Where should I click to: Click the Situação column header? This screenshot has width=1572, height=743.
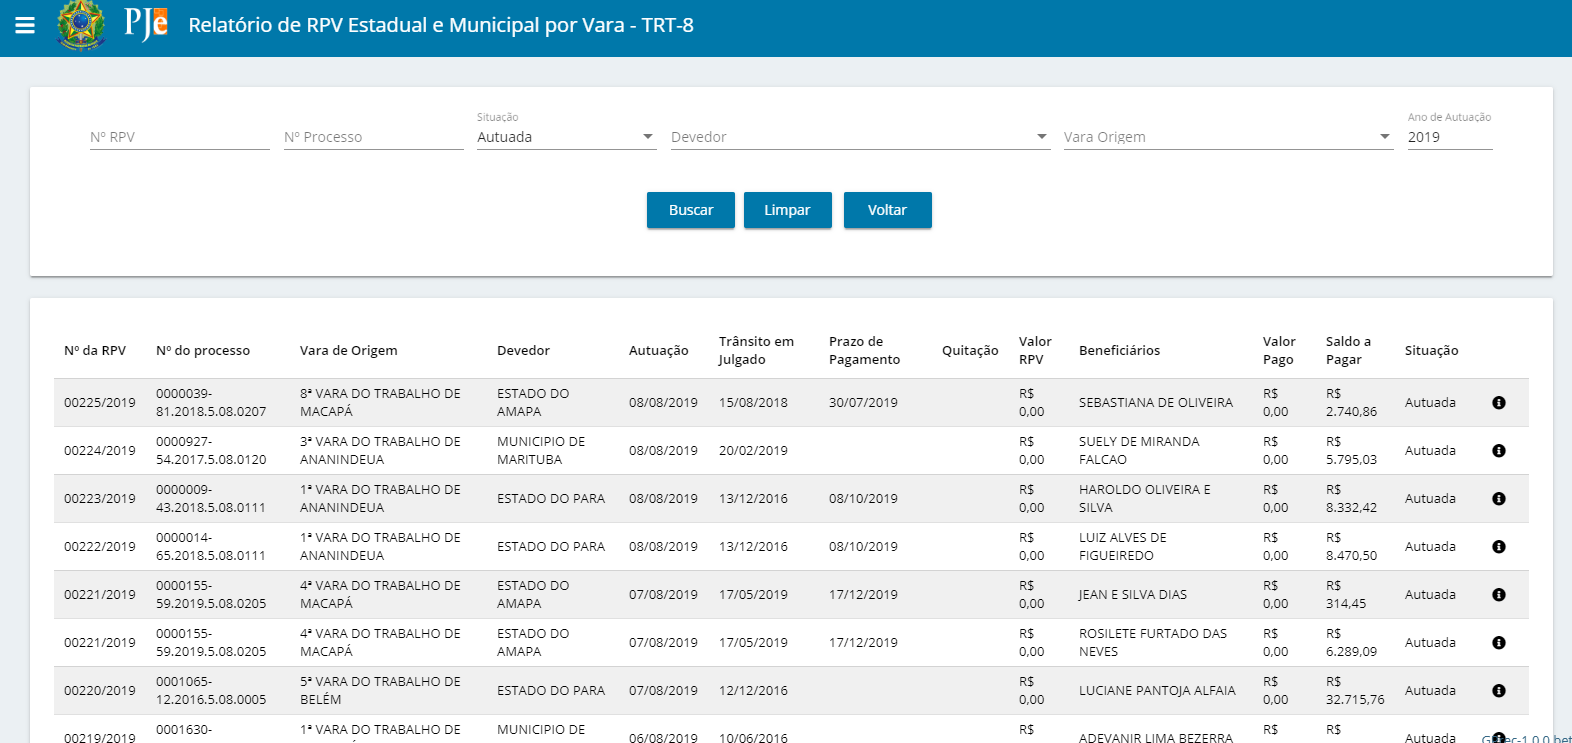coord(1432,351)
